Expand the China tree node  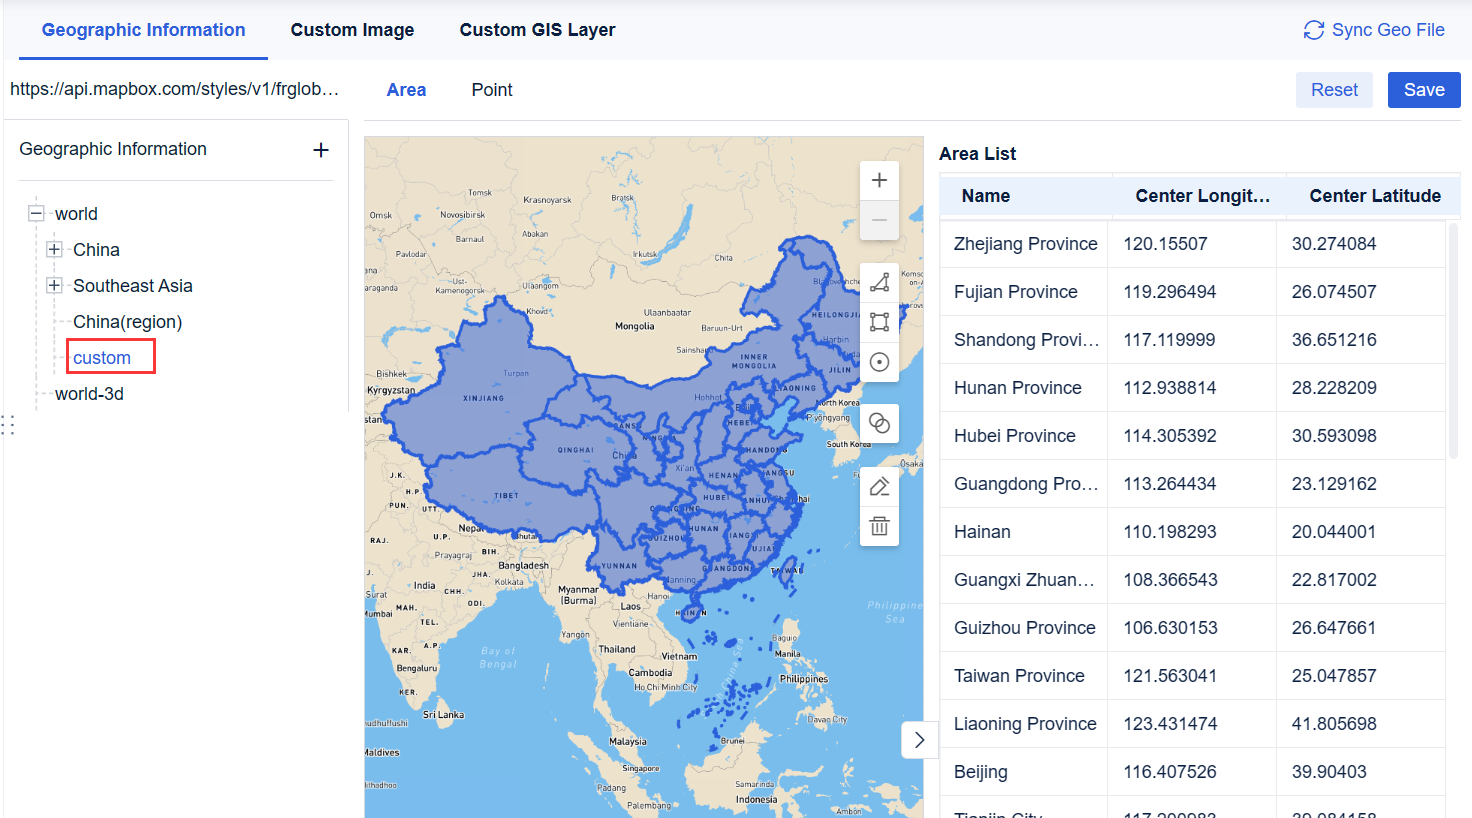[x=54, y=249]
